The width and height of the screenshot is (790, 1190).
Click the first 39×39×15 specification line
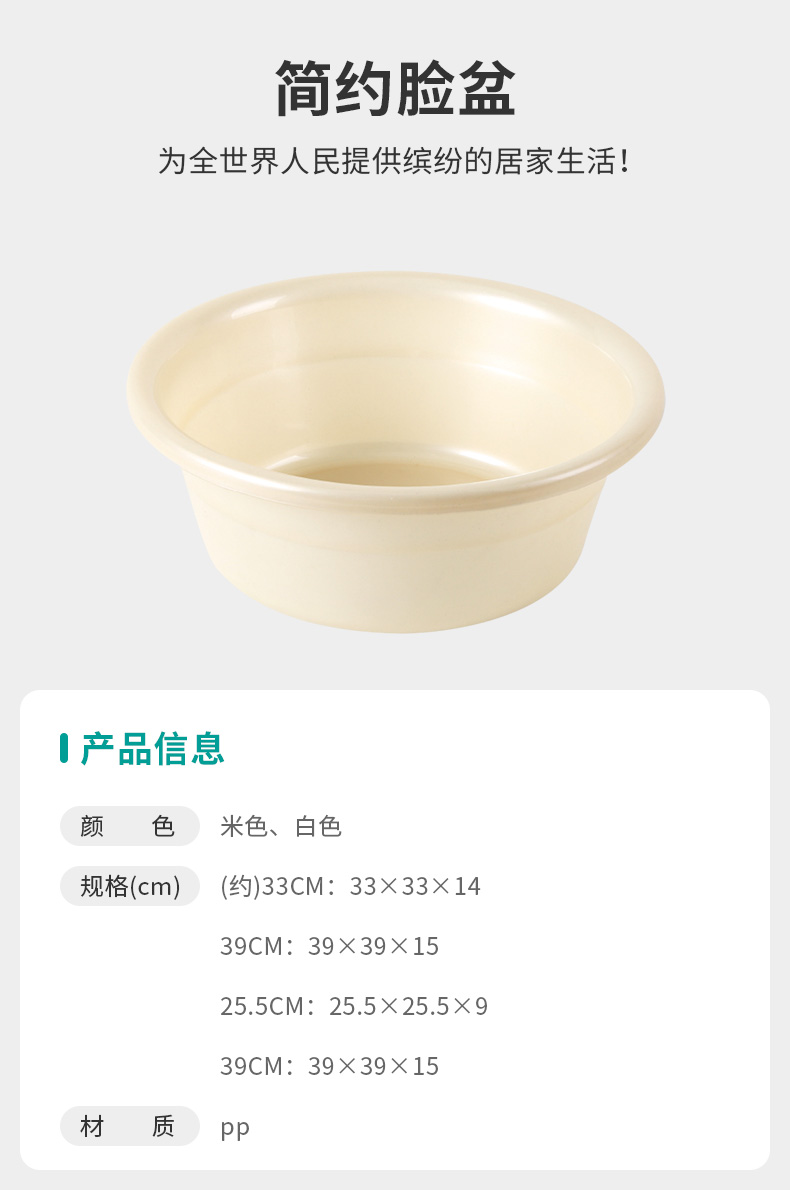tap(329, 946)
